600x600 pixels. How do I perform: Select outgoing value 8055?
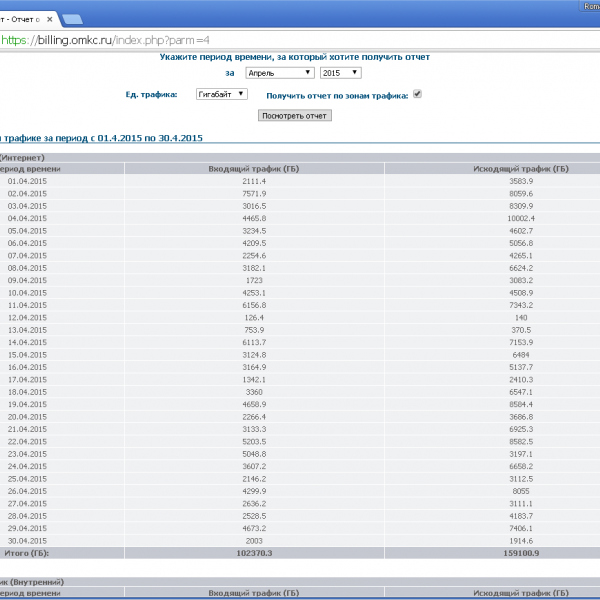click(521, 491)
